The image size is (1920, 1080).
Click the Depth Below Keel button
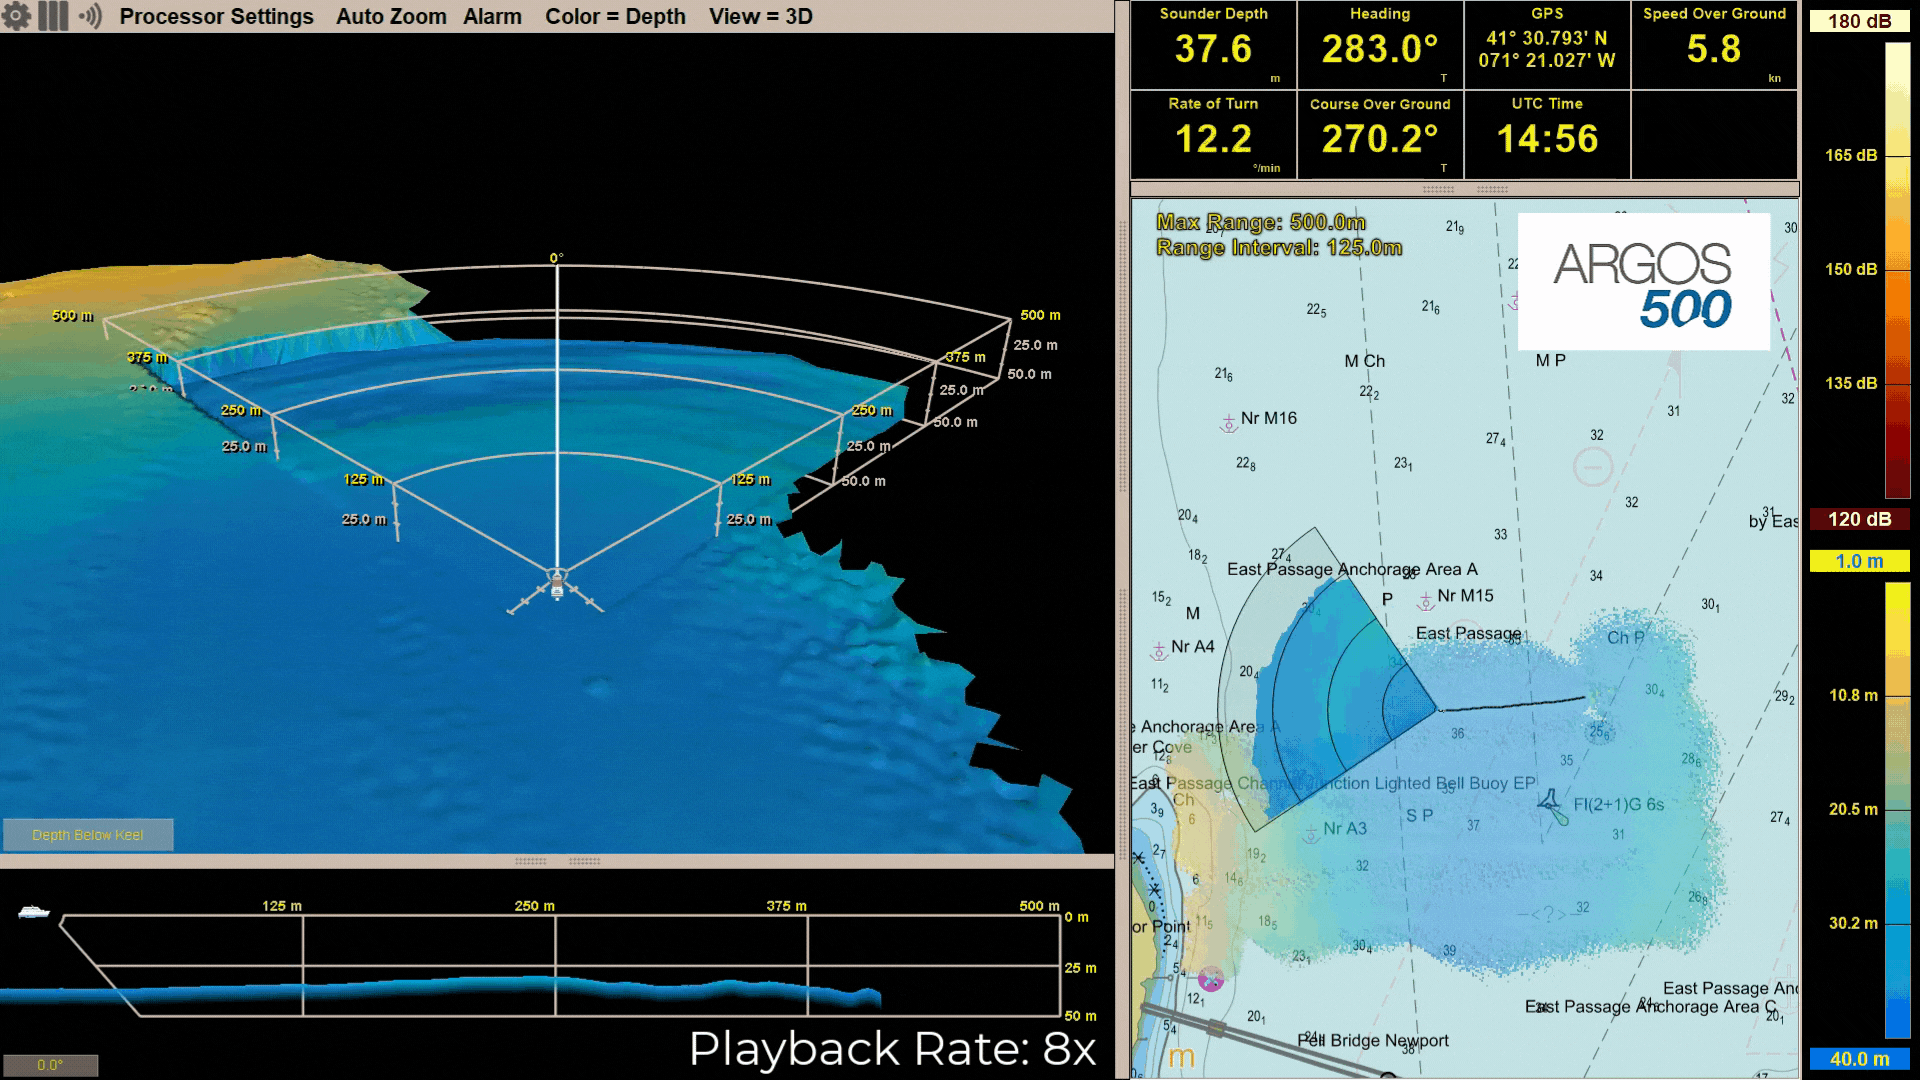[x=88, y=835]
